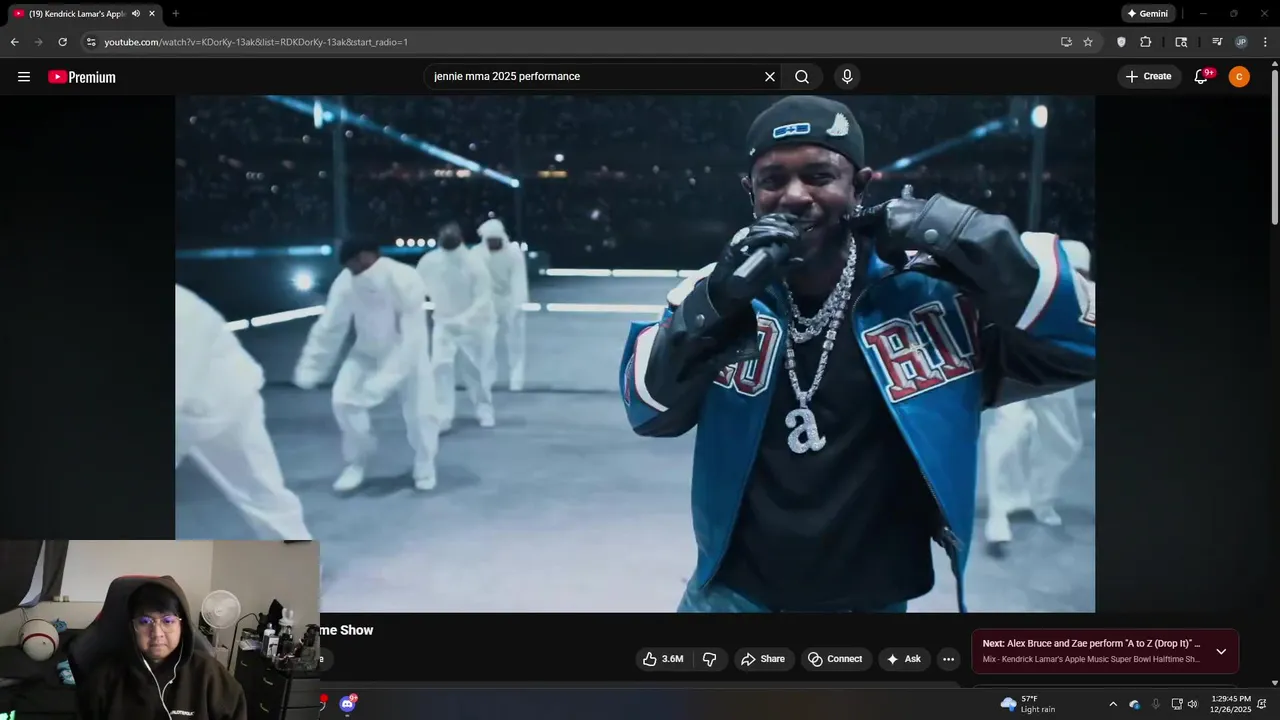Open a new browser tab

click(x=175, y=14)
